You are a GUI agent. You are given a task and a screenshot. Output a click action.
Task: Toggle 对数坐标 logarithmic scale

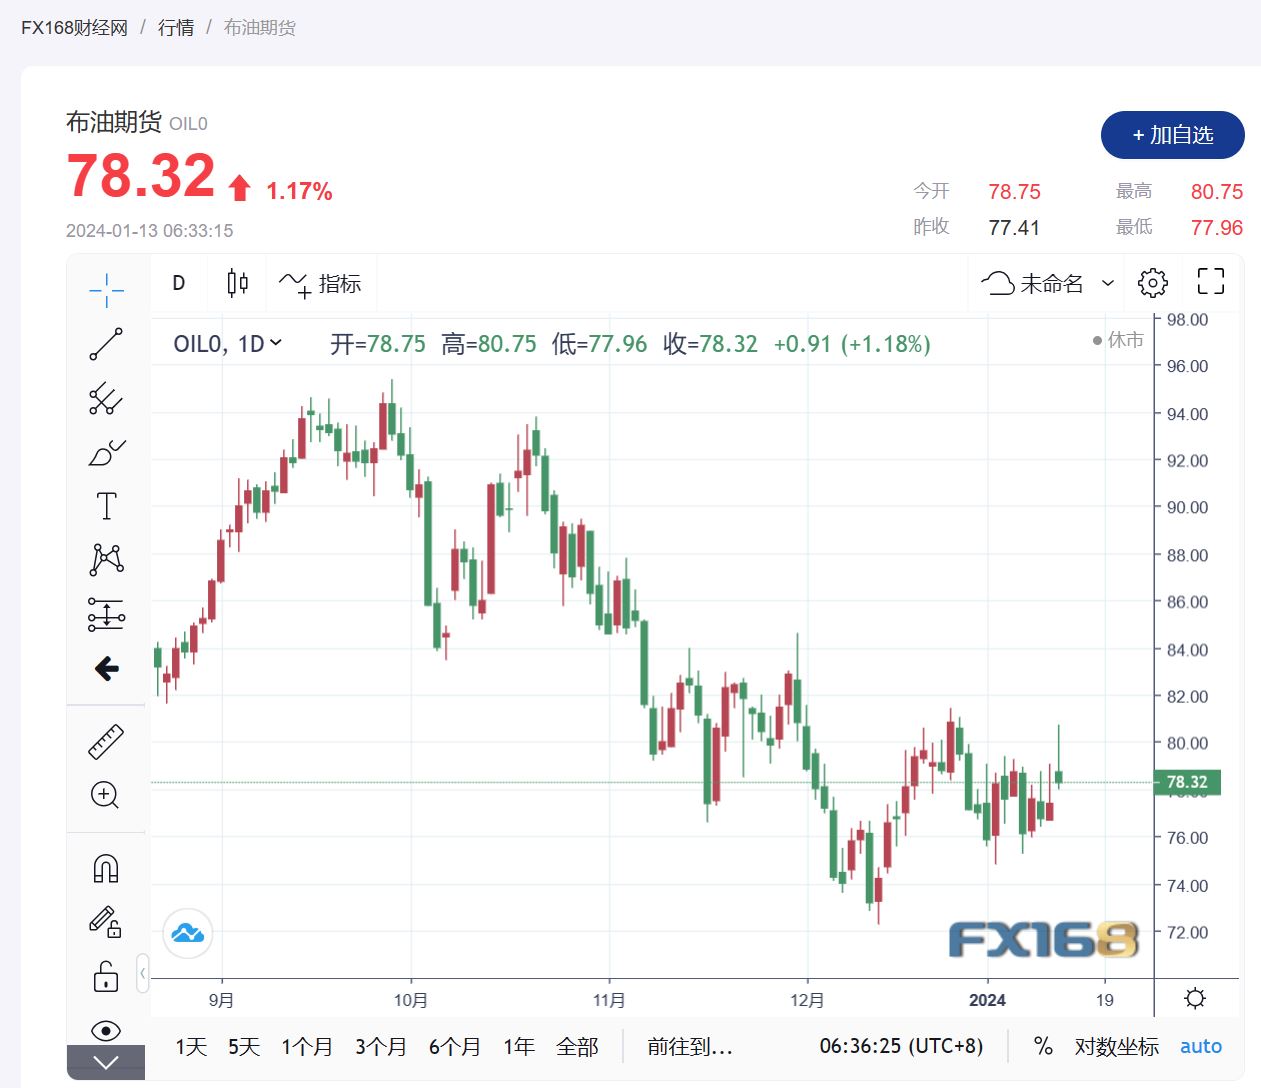point(1116,1047)
